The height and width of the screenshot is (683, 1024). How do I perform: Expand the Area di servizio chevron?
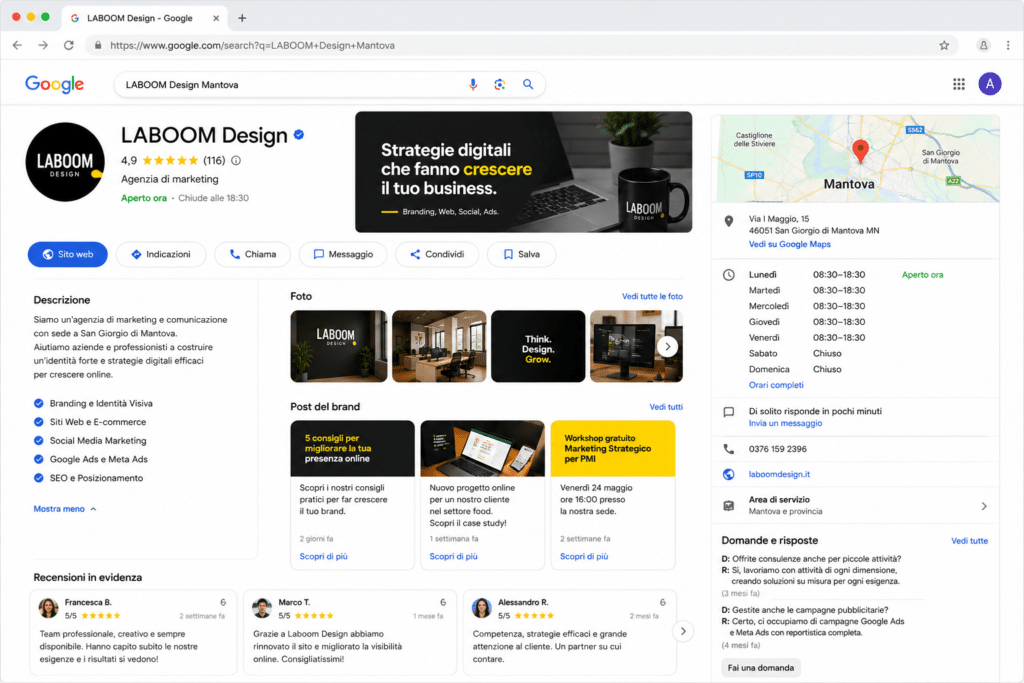[x=984, y=506]
